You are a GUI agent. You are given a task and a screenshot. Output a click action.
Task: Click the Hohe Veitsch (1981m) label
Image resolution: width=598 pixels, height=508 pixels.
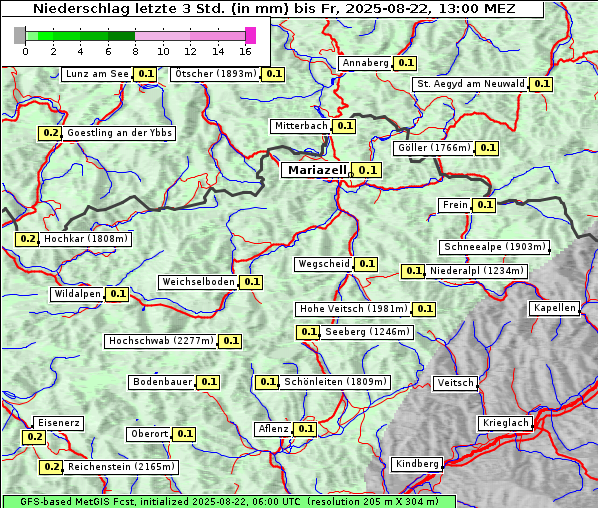pos(353,309)
